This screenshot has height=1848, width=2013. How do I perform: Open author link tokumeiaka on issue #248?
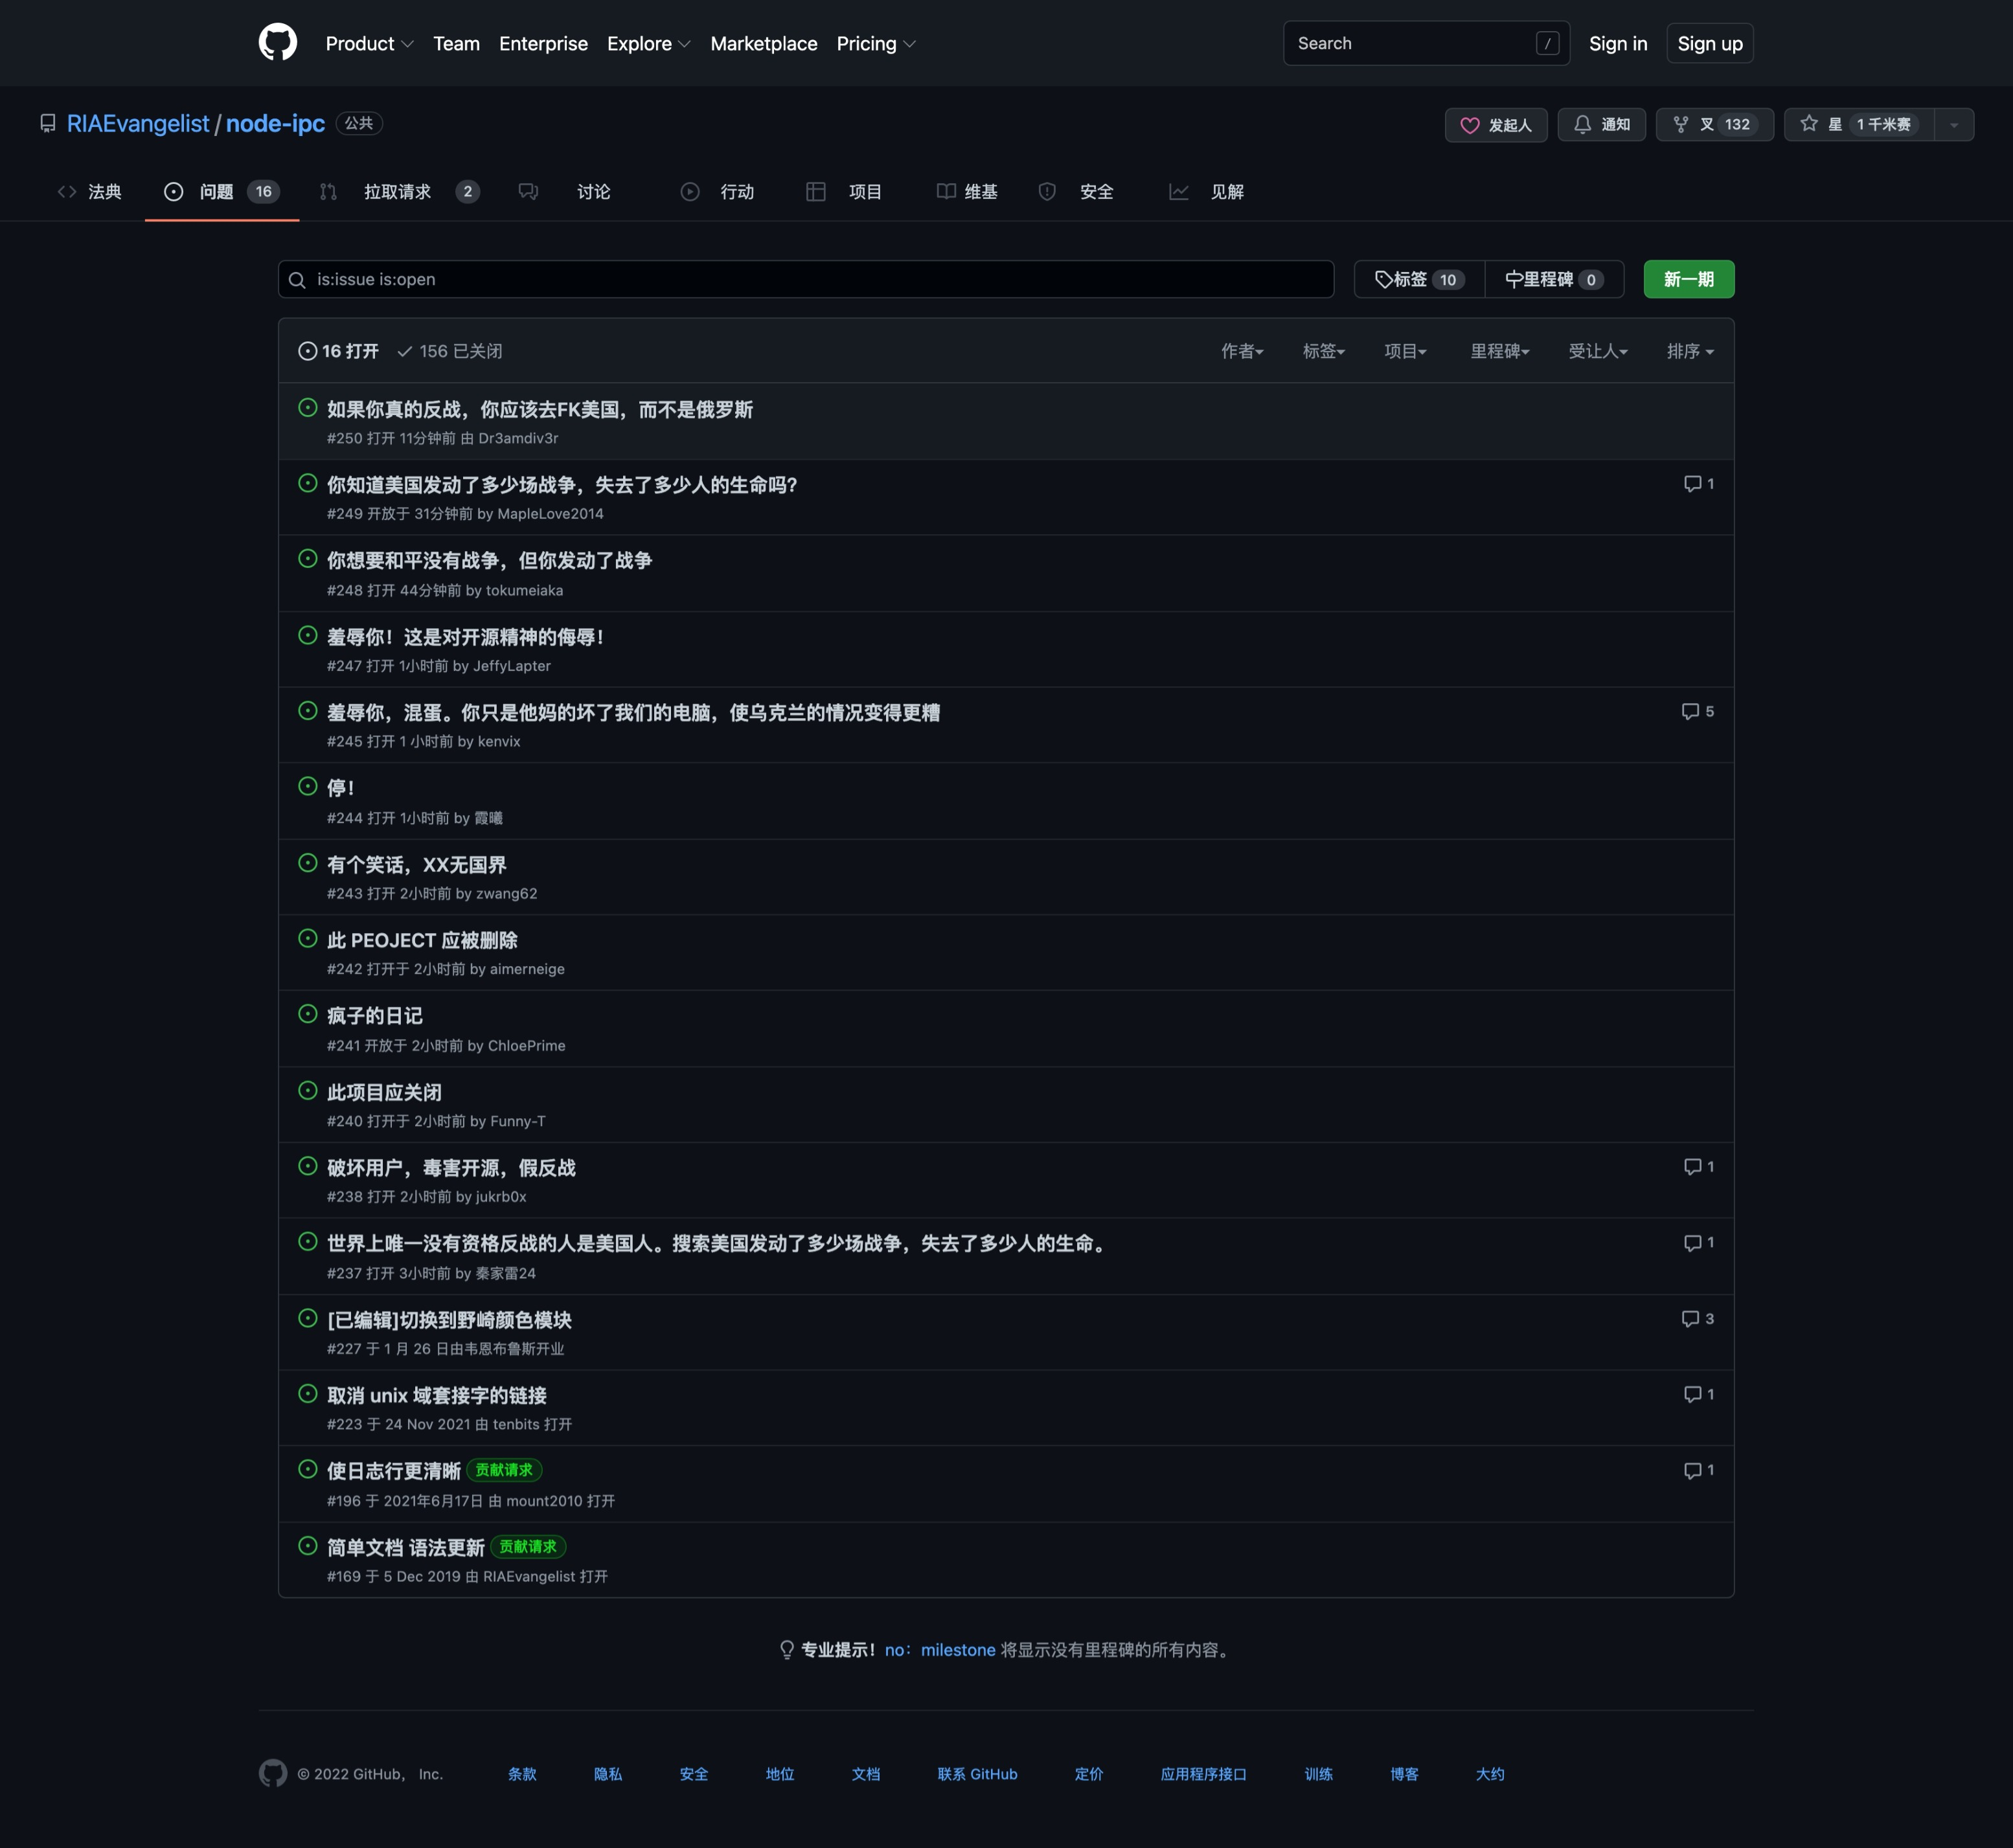[x=524, y=590]
